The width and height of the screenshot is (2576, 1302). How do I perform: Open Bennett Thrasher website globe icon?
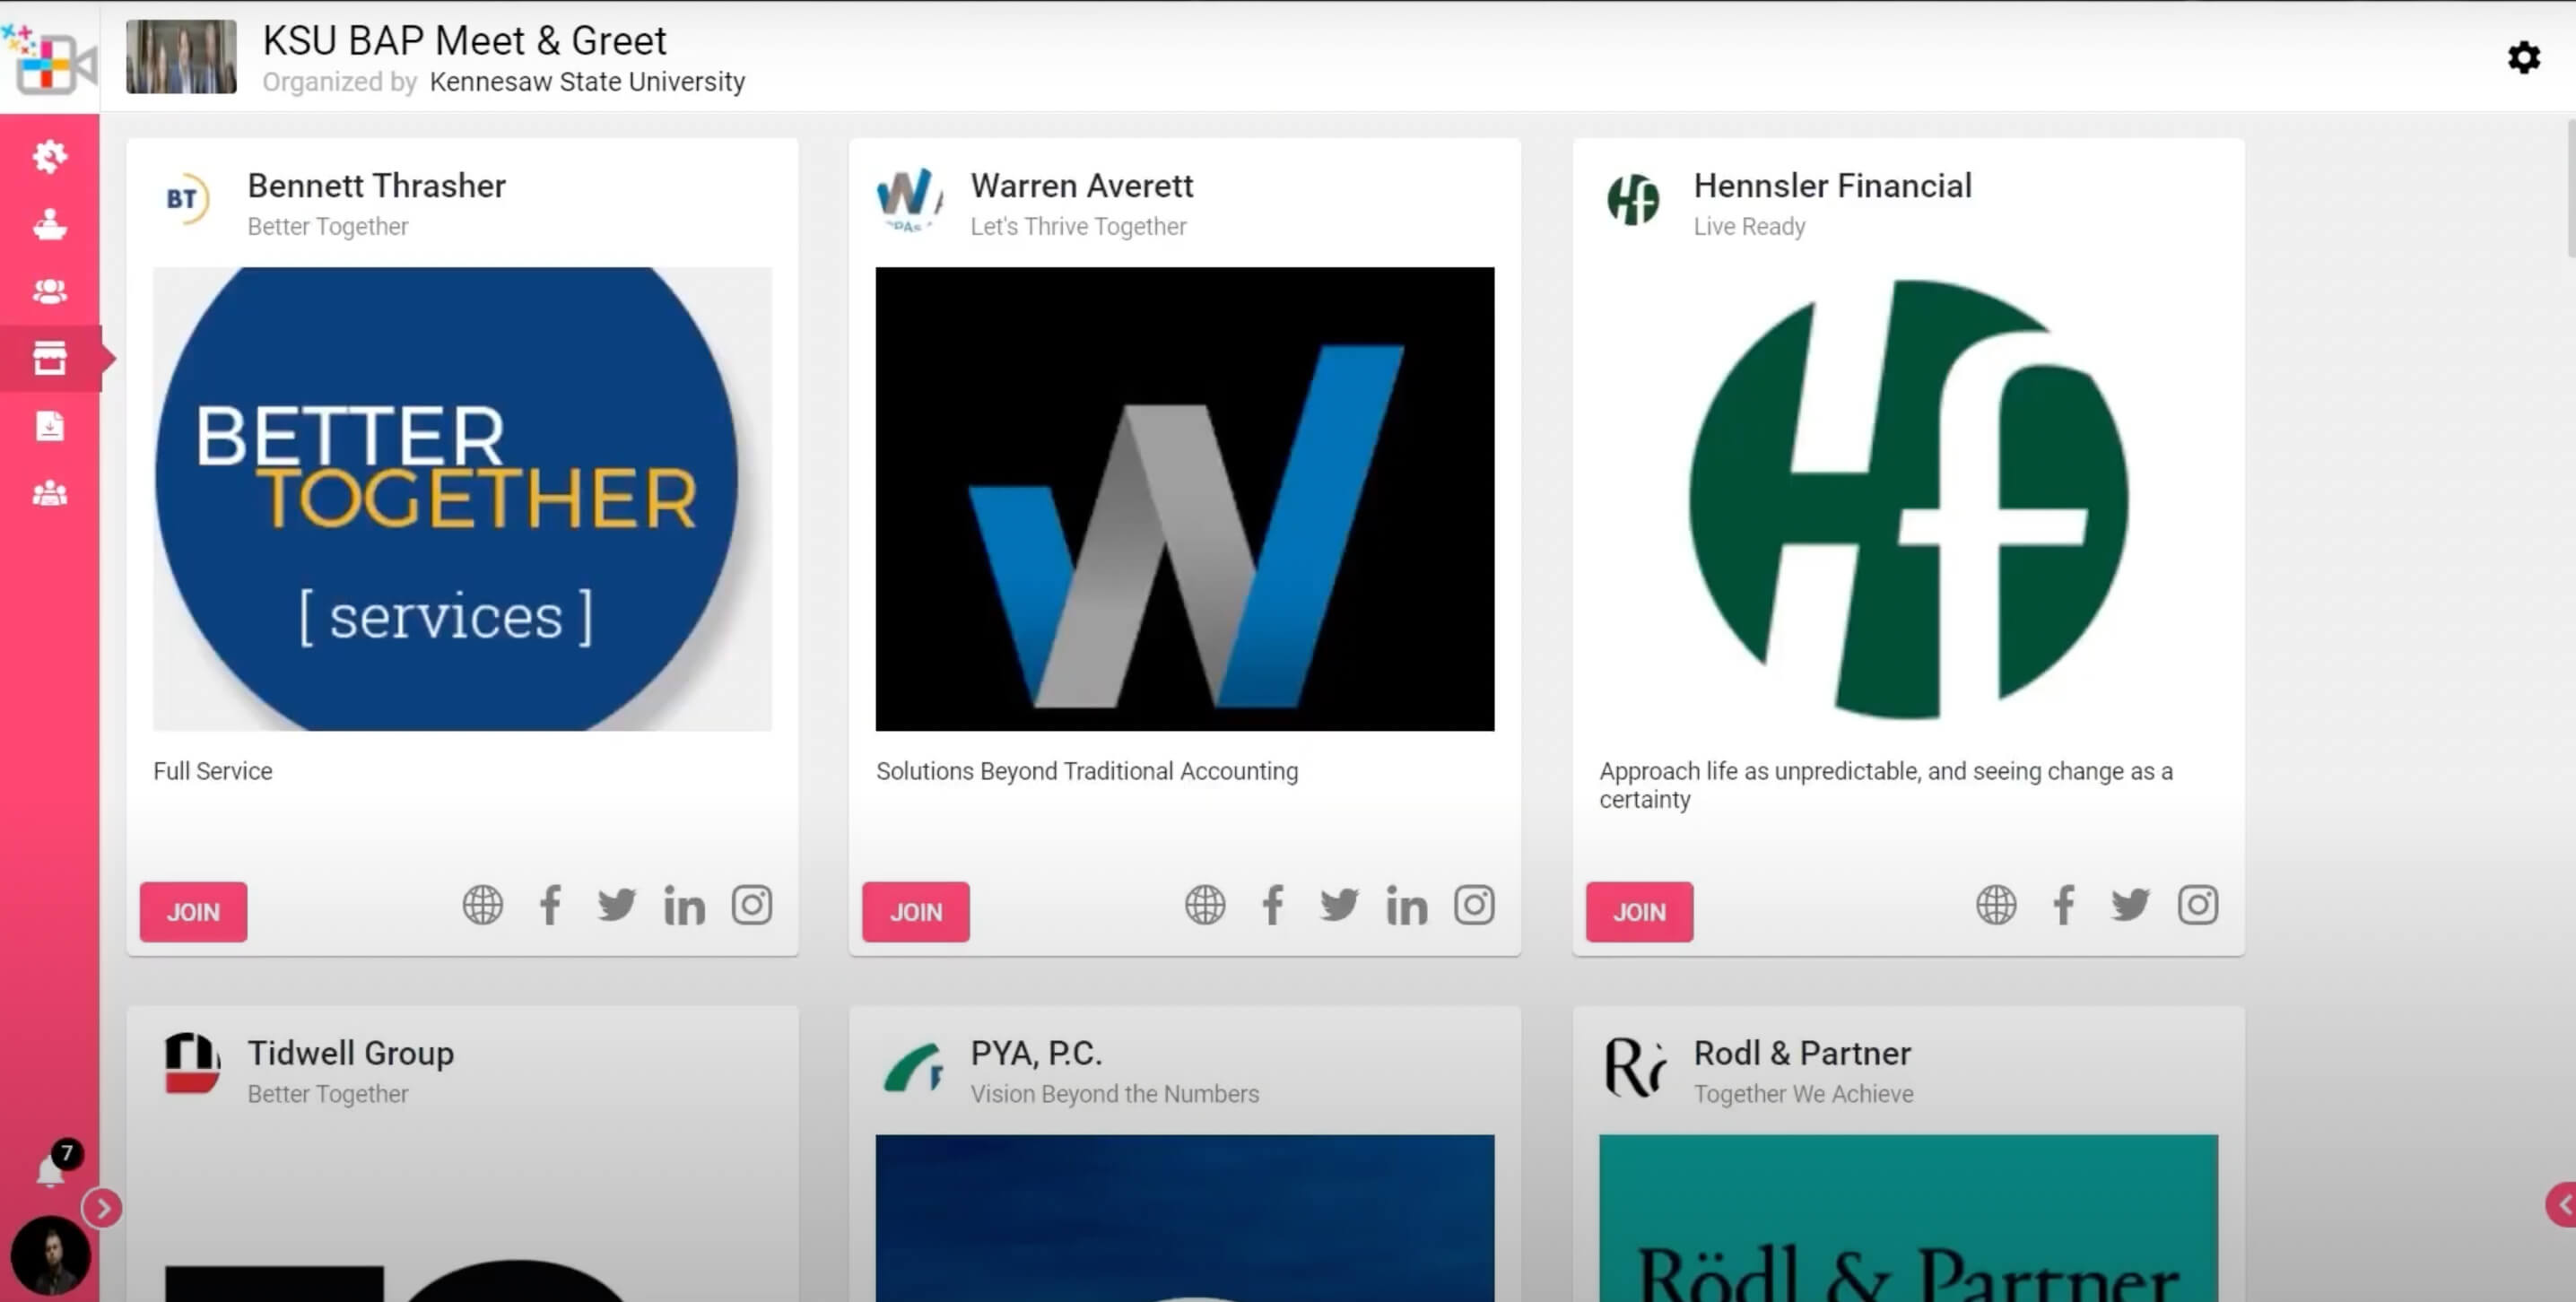pyautogui.click(x=482, y=905)
